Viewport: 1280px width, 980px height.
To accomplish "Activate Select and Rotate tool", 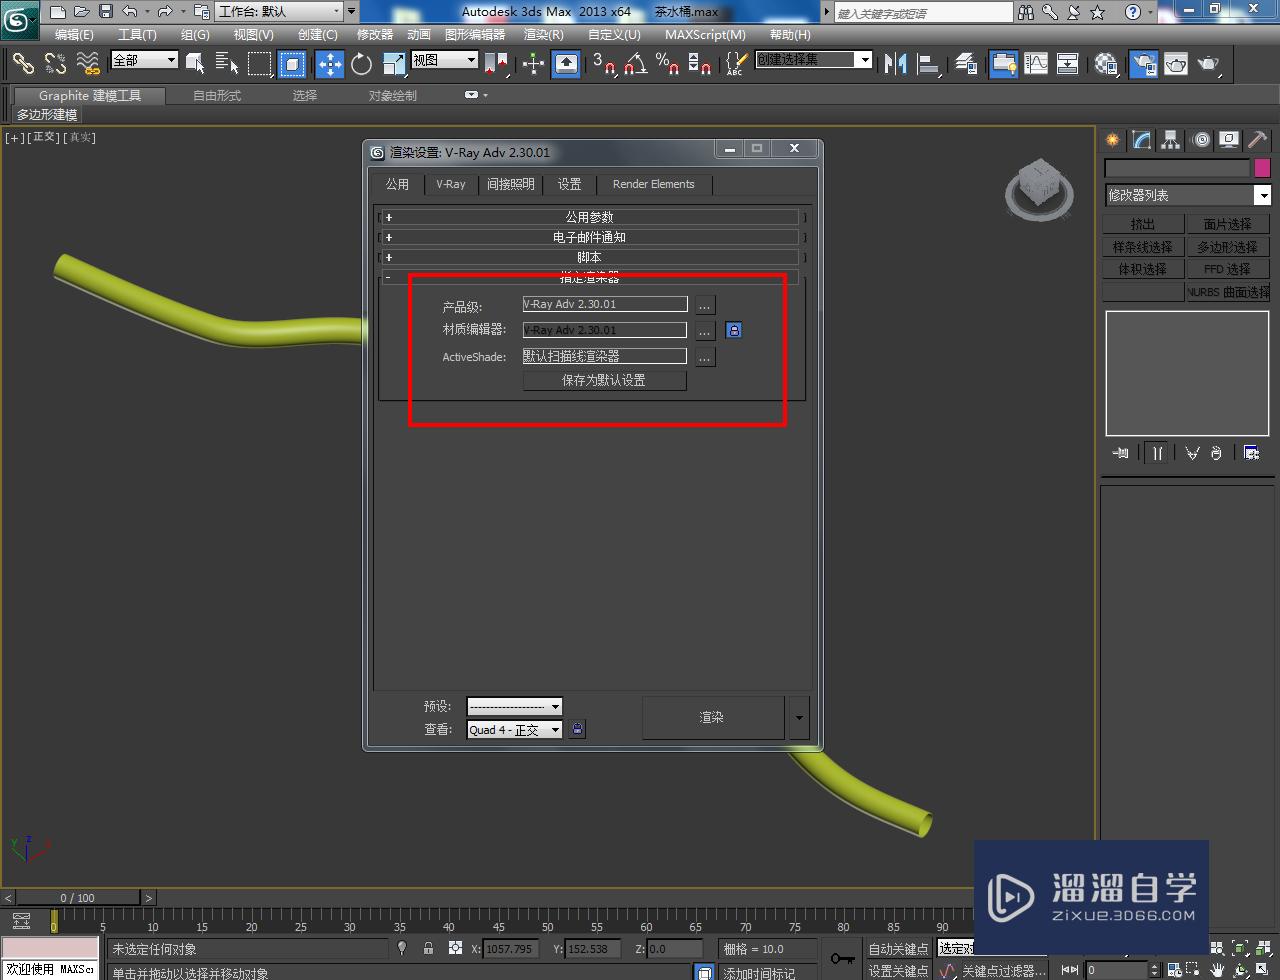I will pyautogui.click(x=362, y=64).
